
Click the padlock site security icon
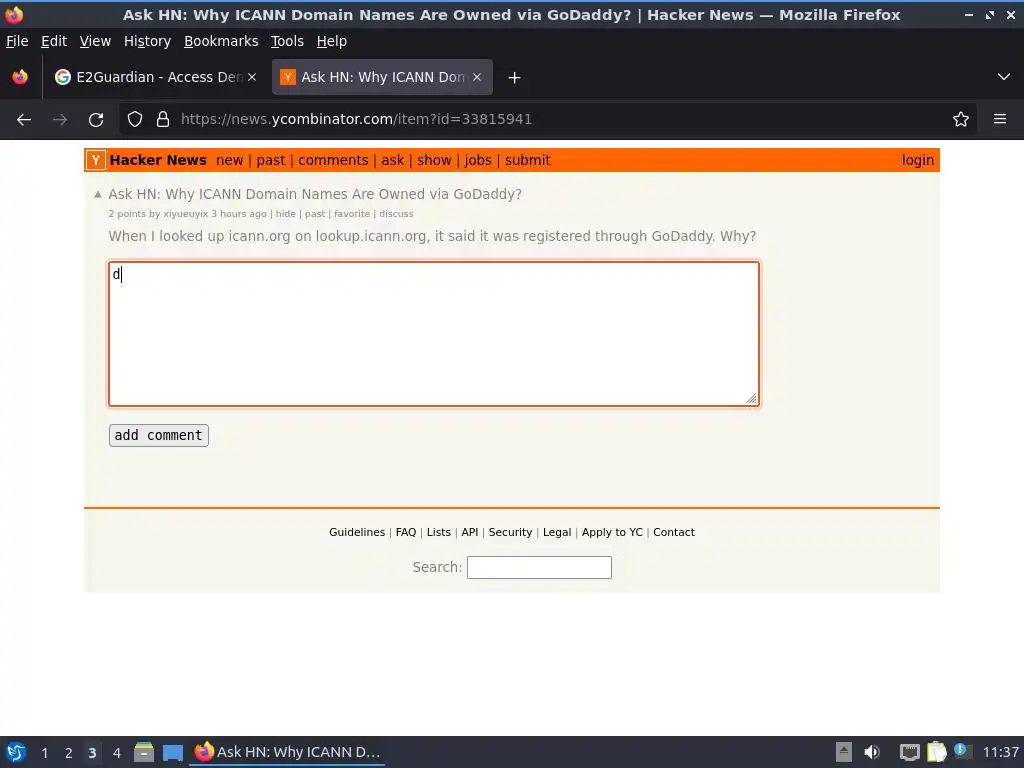[163, 120]
